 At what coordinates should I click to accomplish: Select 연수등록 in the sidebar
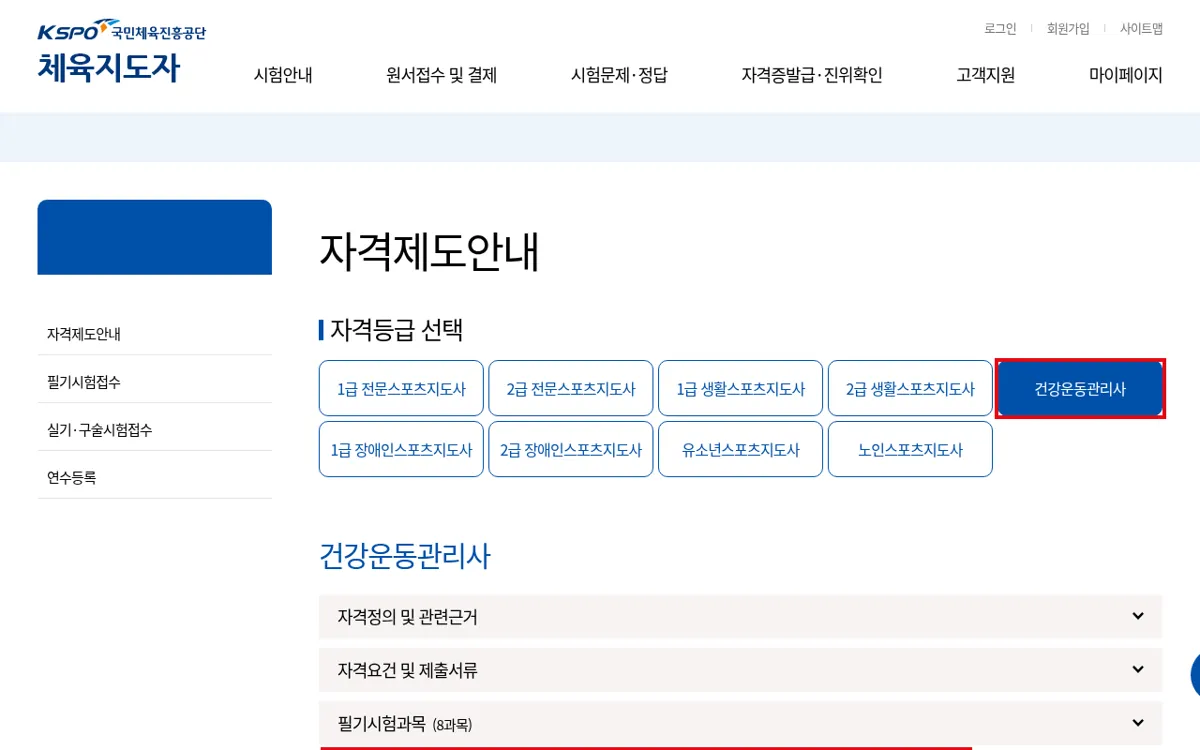155,478
